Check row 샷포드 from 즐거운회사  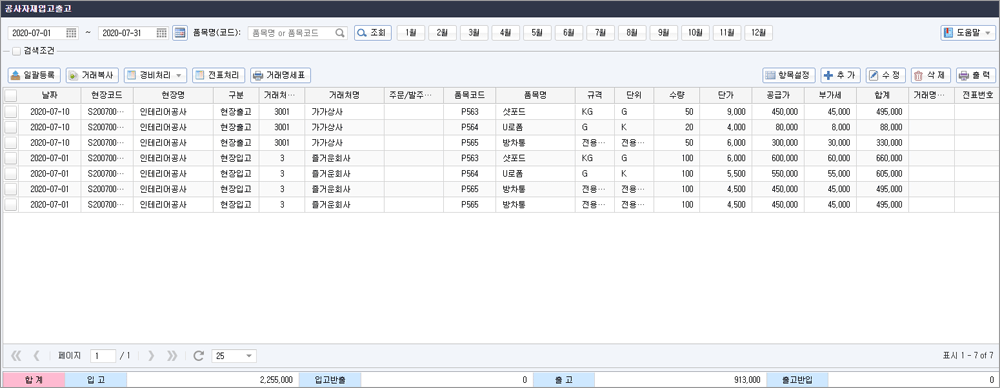click(x=11, y=158)
